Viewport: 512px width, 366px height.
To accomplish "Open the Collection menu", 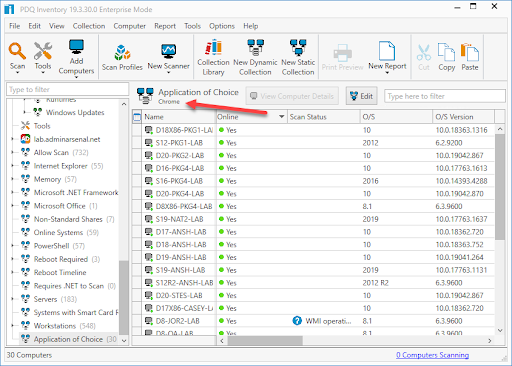I will point(89,26).
